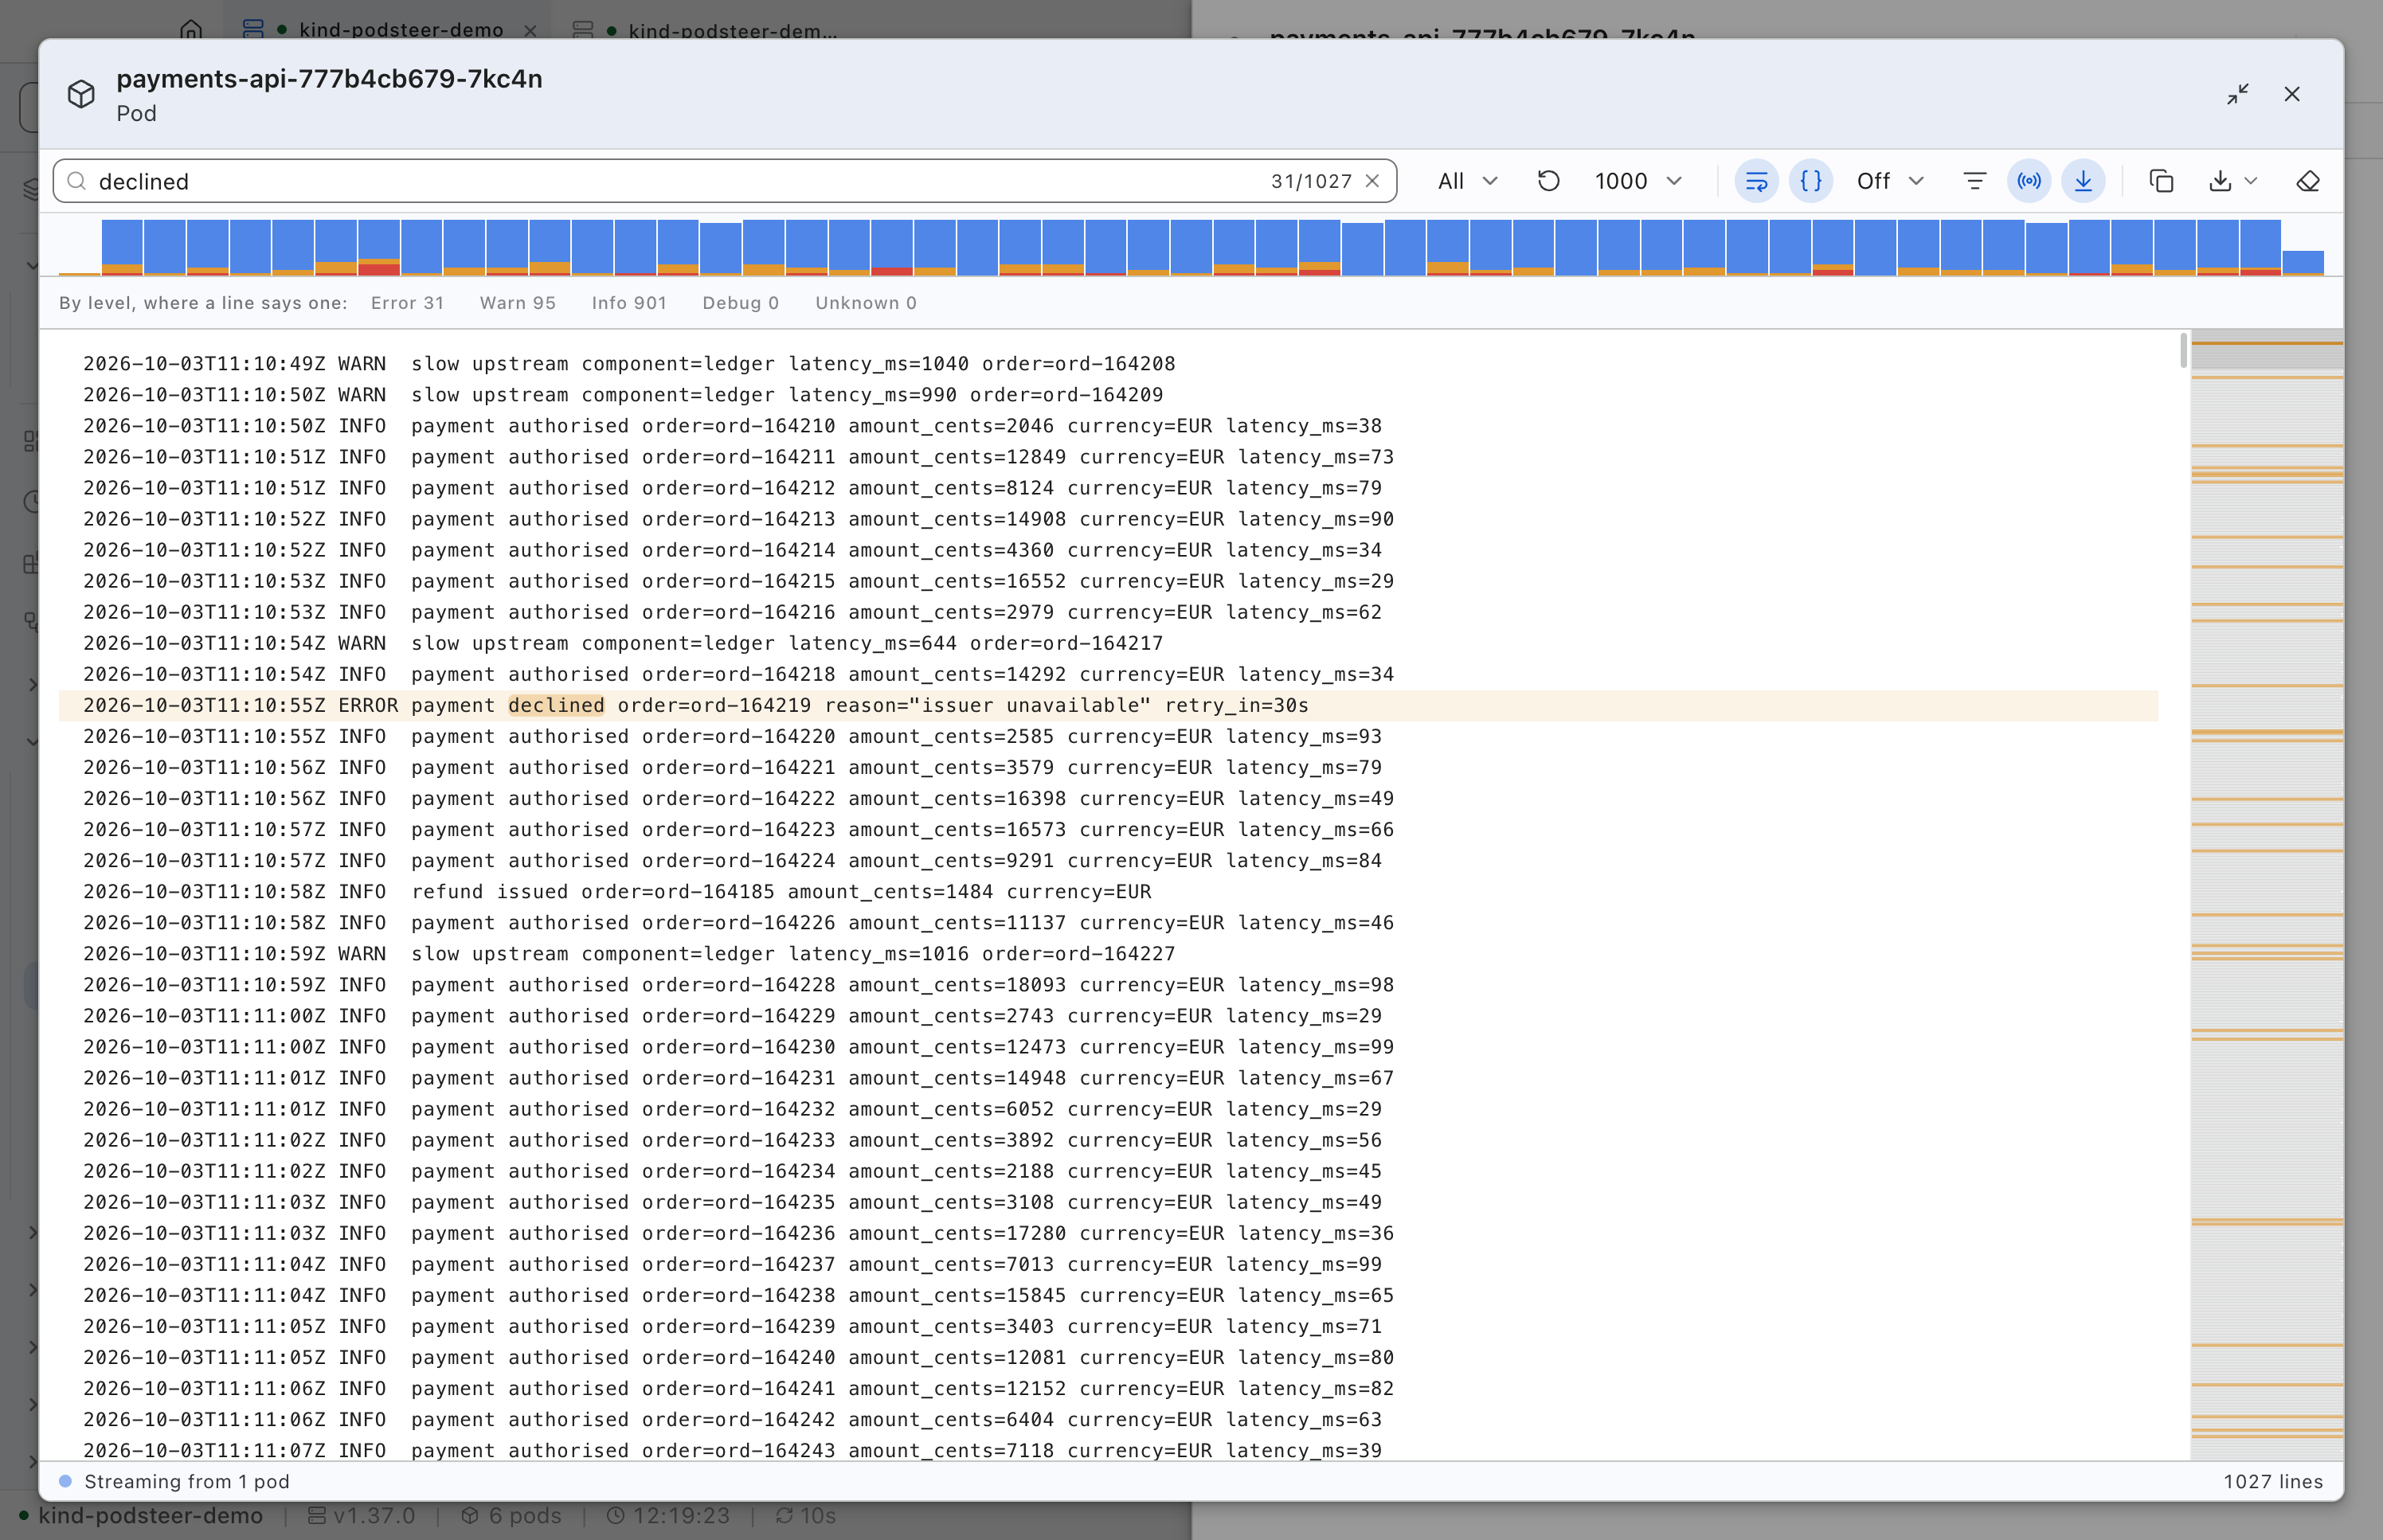Click the last short histogram bar

click(x=2303, y=262)
